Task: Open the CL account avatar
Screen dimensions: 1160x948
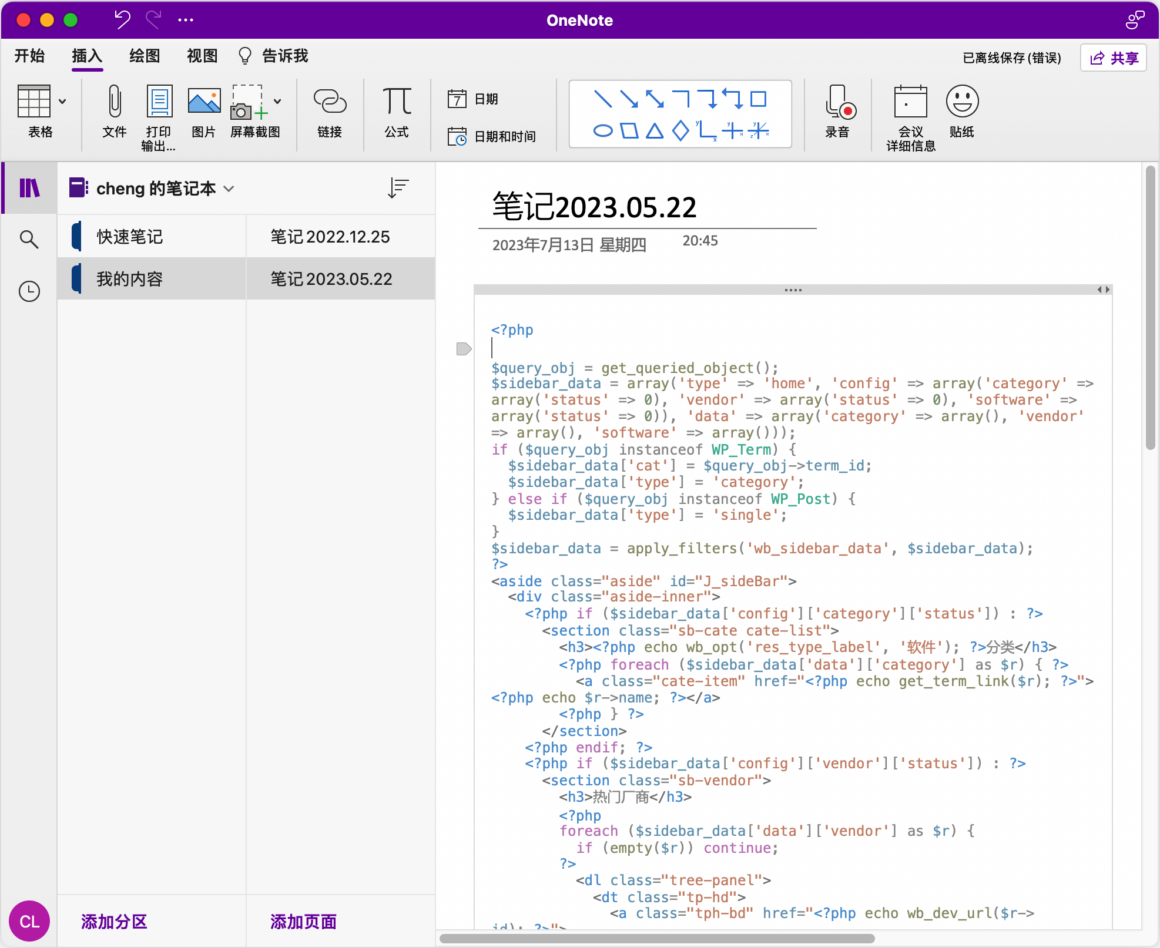Action: (30, 921)
